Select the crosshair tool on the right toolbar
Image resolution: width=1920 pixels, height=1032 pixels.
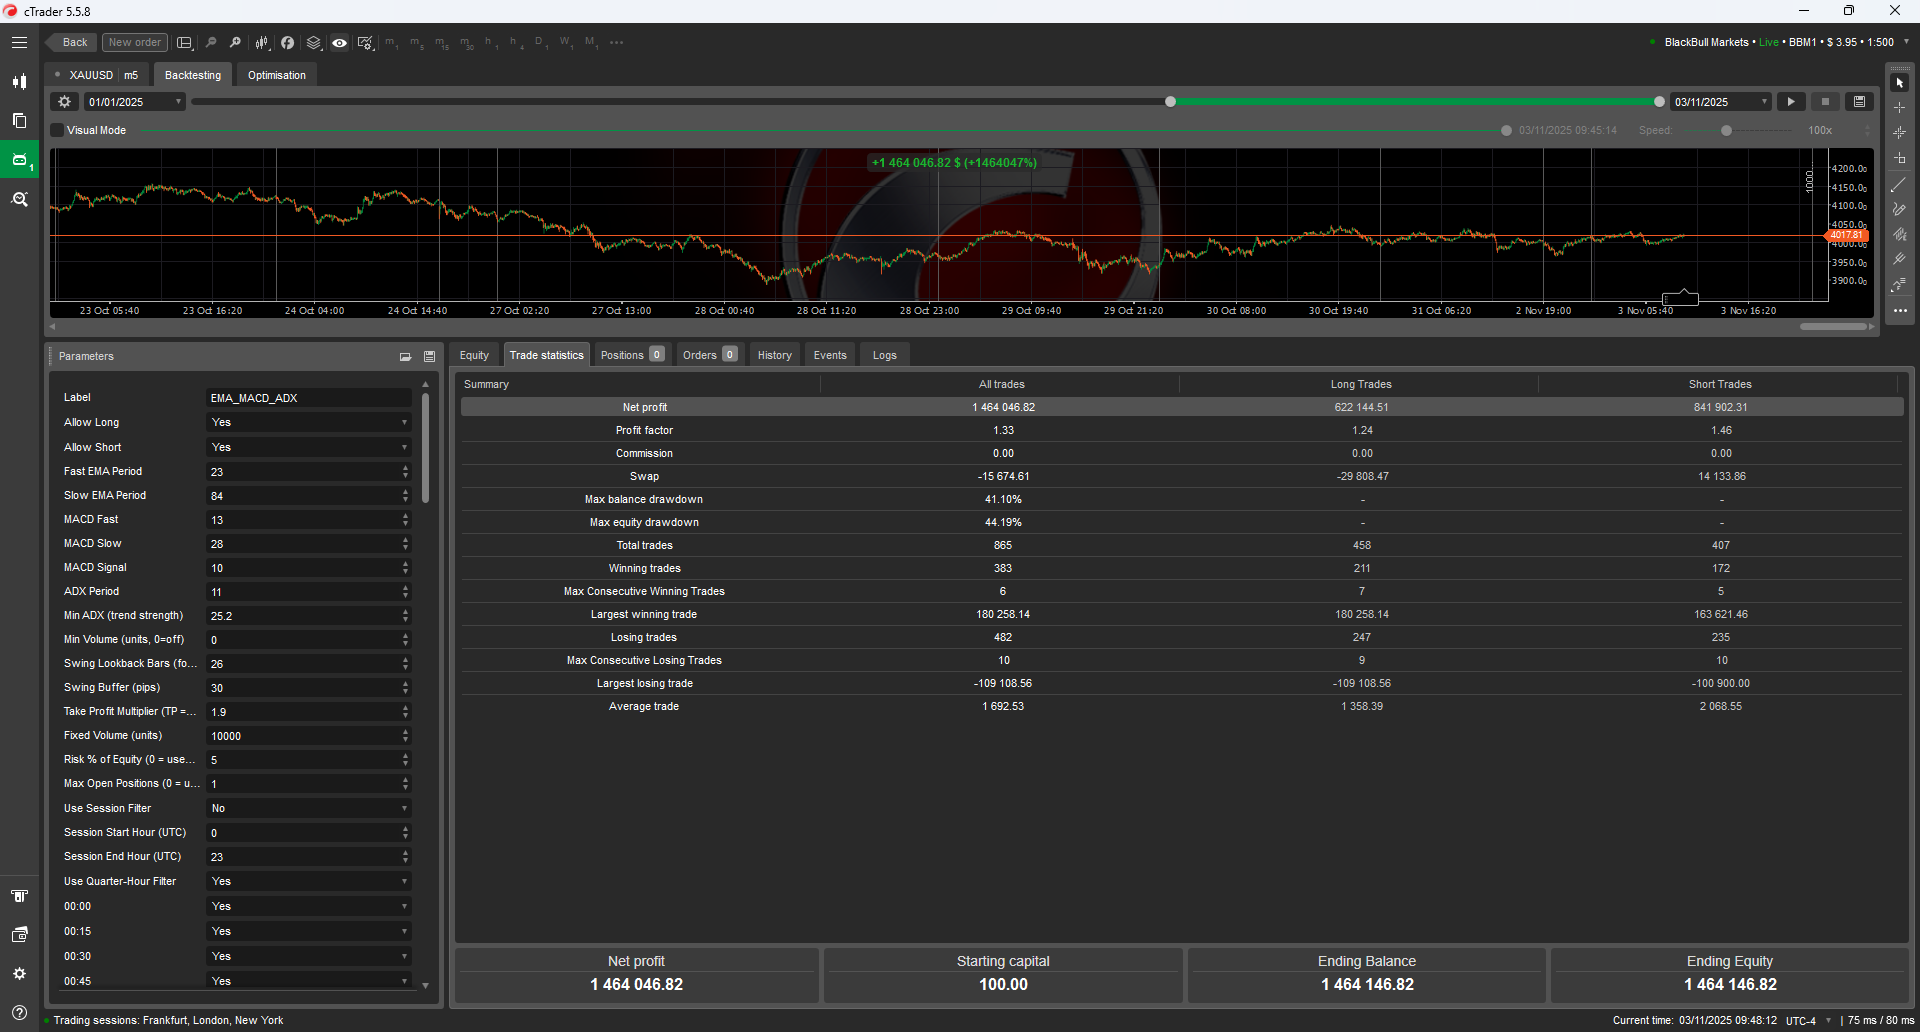[1900, 106]
